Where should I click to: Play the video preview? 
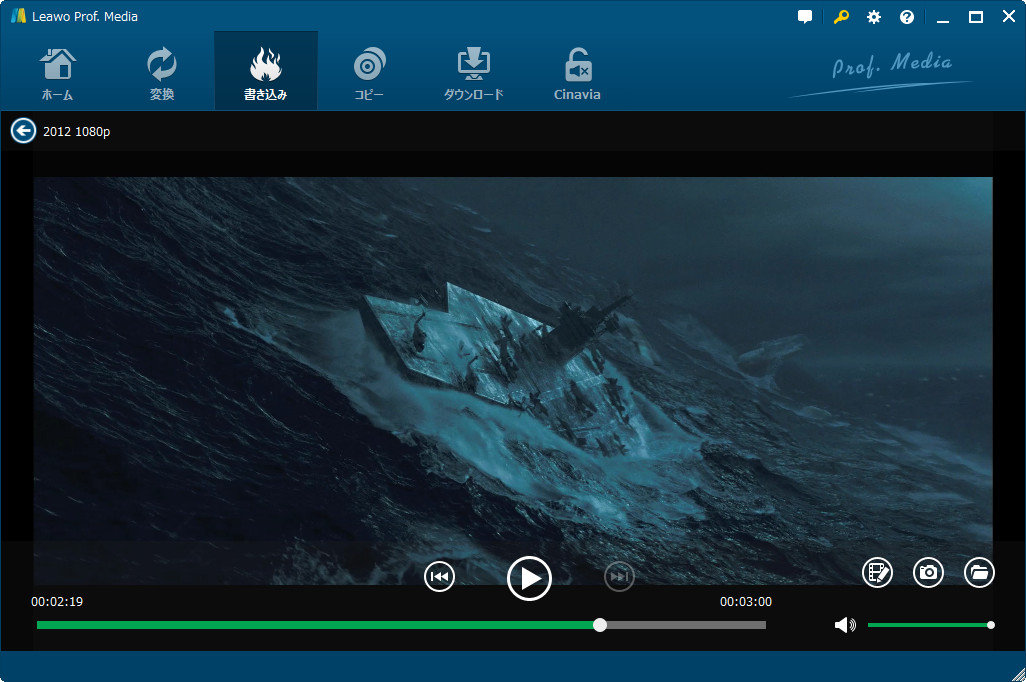pos(529,578)
